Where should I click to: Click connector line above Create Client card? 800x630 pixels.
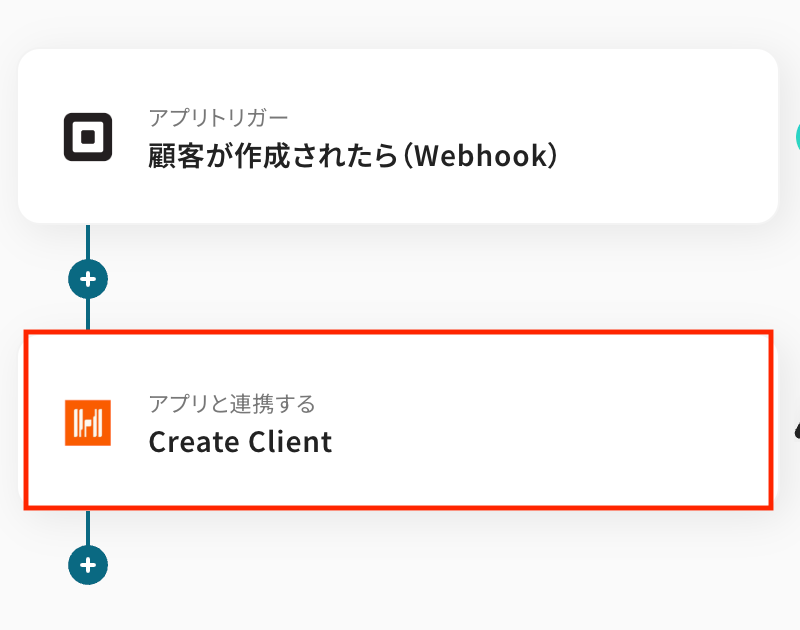pos(88,314)
